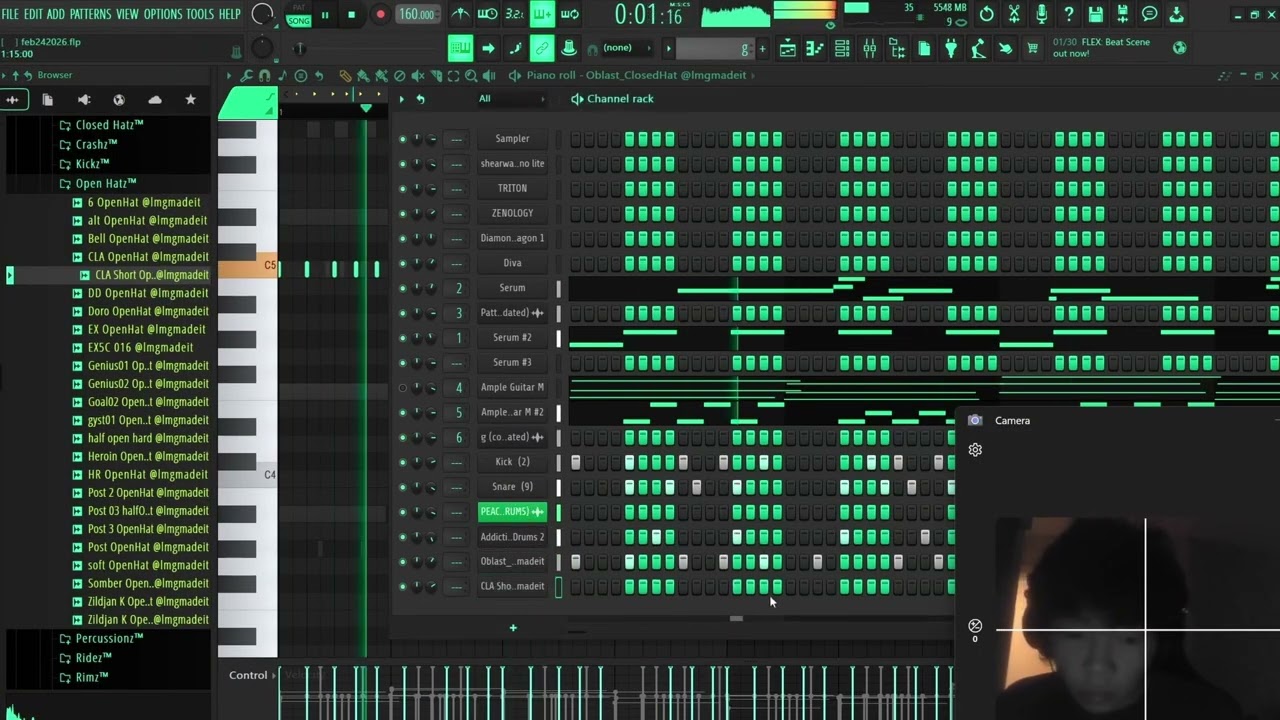The image size is (1280, 720).
Task: Mute the Sampler channel
Action: tap(402, 139)
